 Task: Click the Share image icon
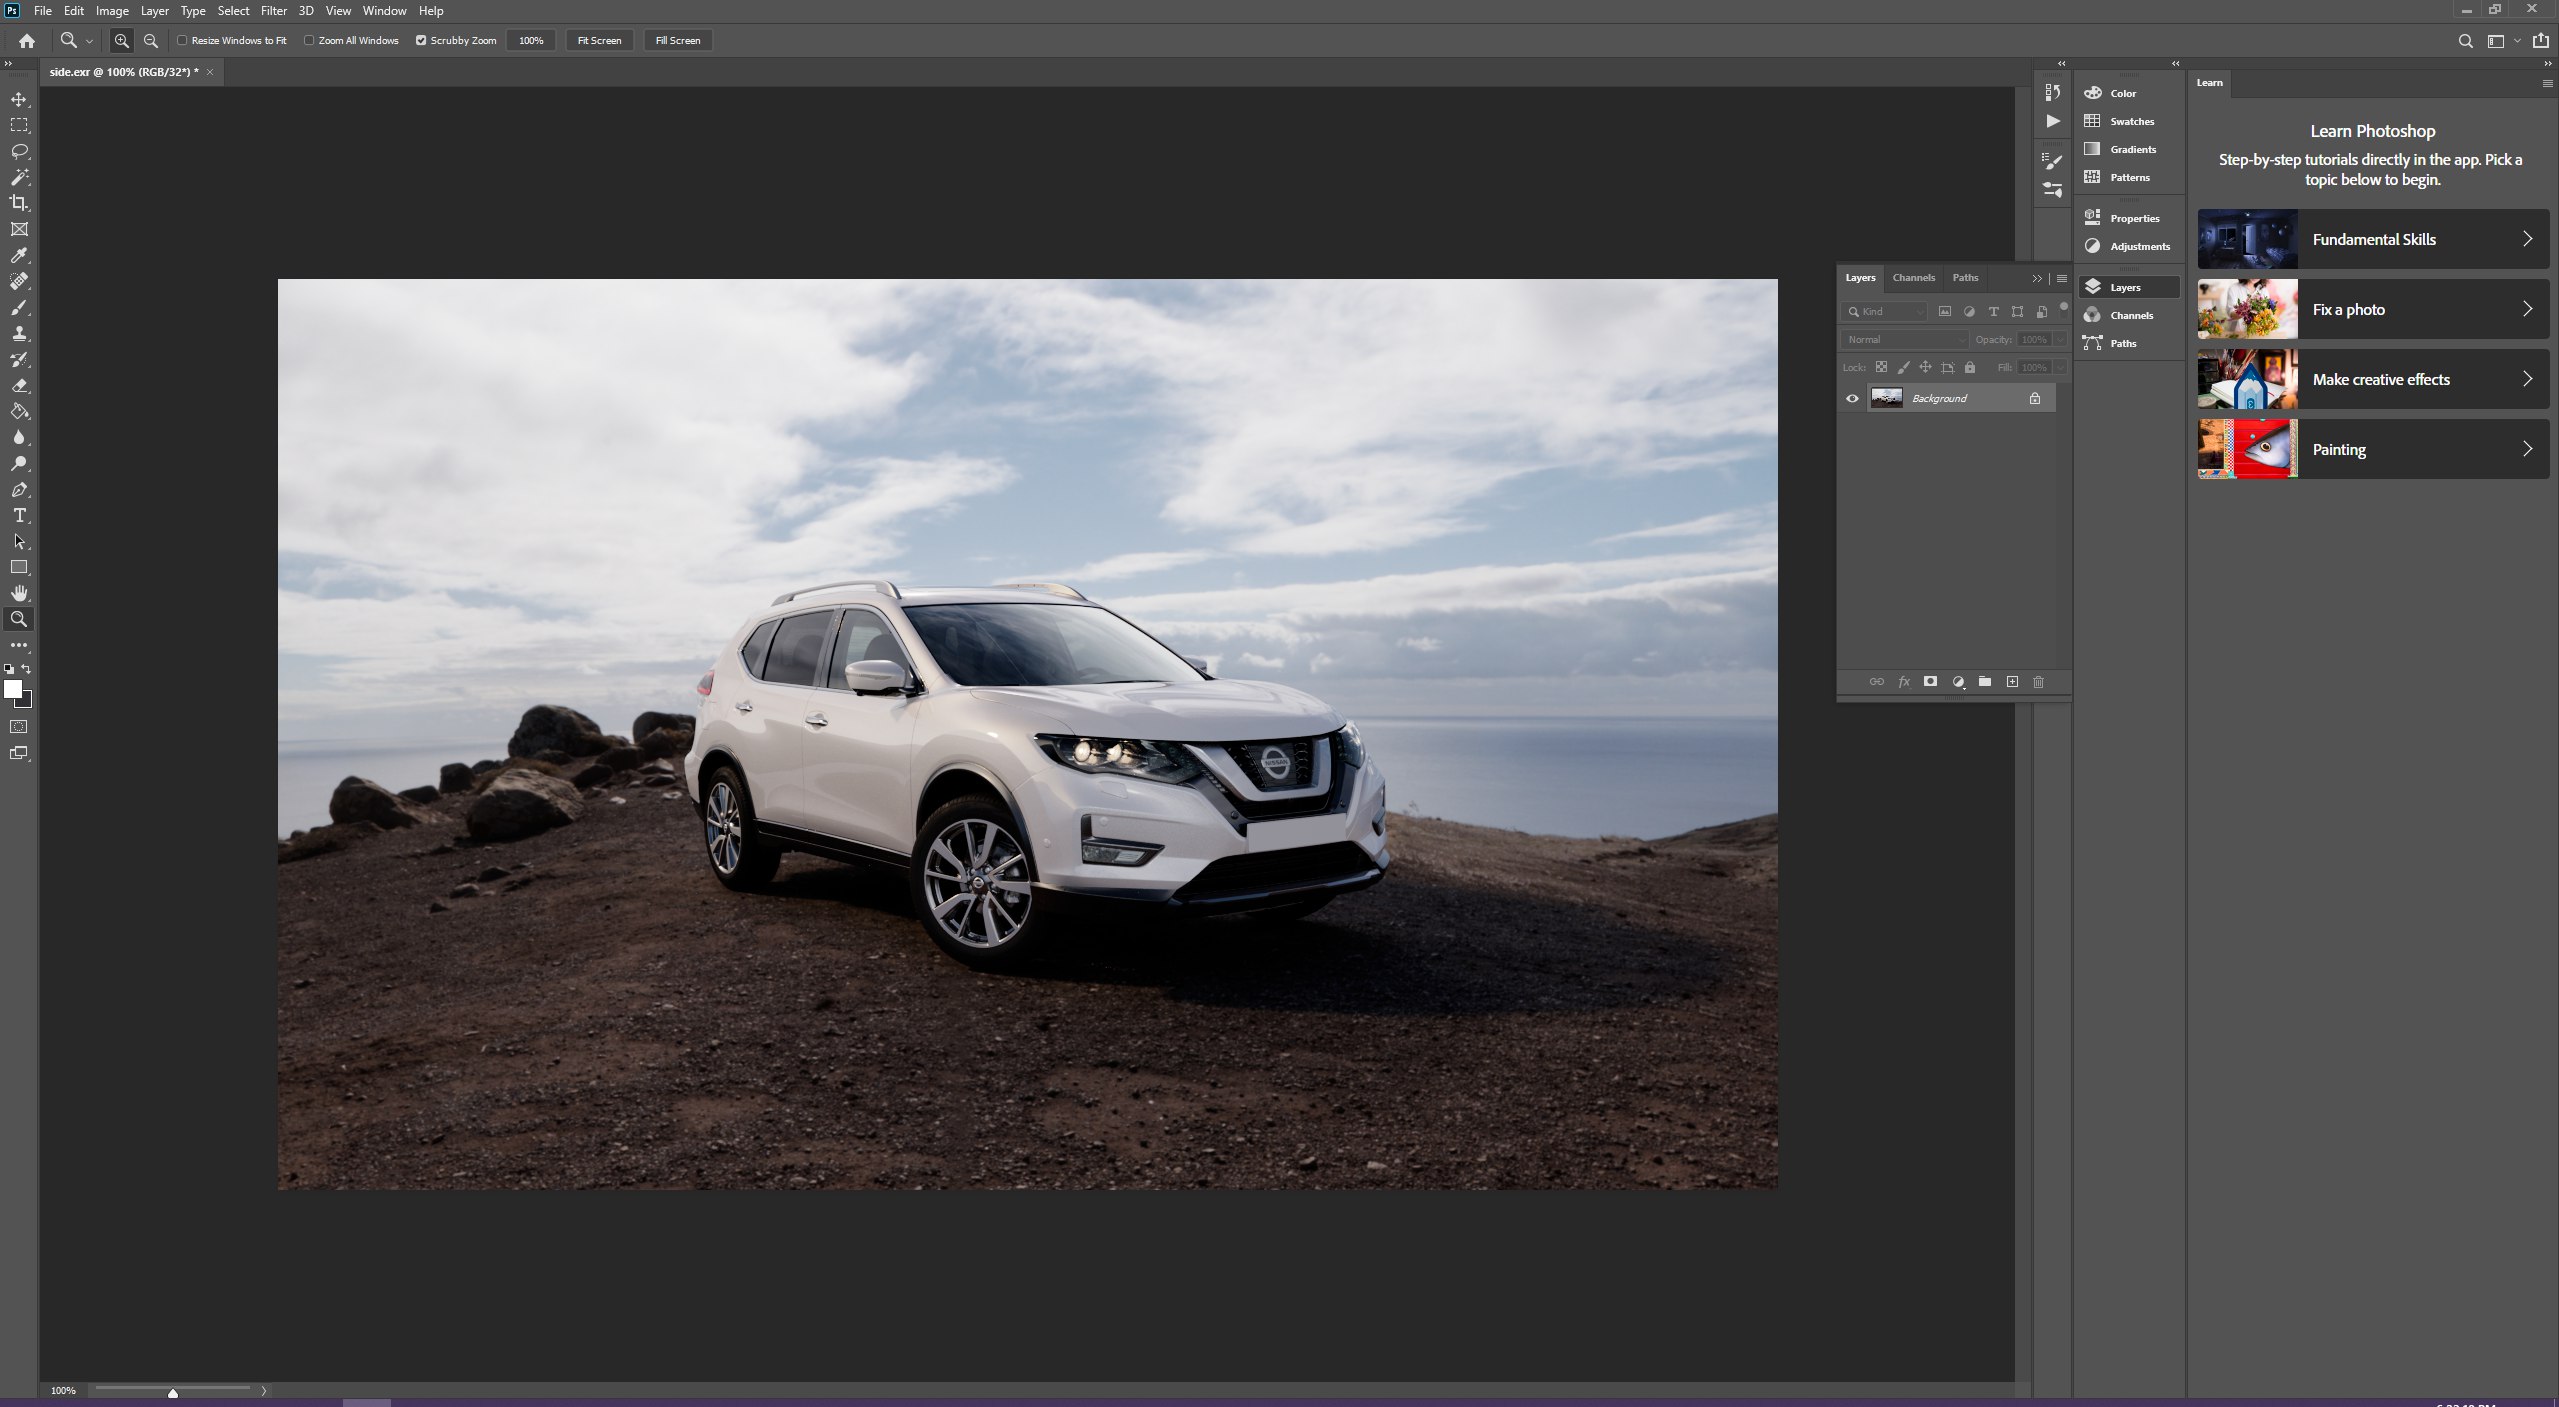2541,41
